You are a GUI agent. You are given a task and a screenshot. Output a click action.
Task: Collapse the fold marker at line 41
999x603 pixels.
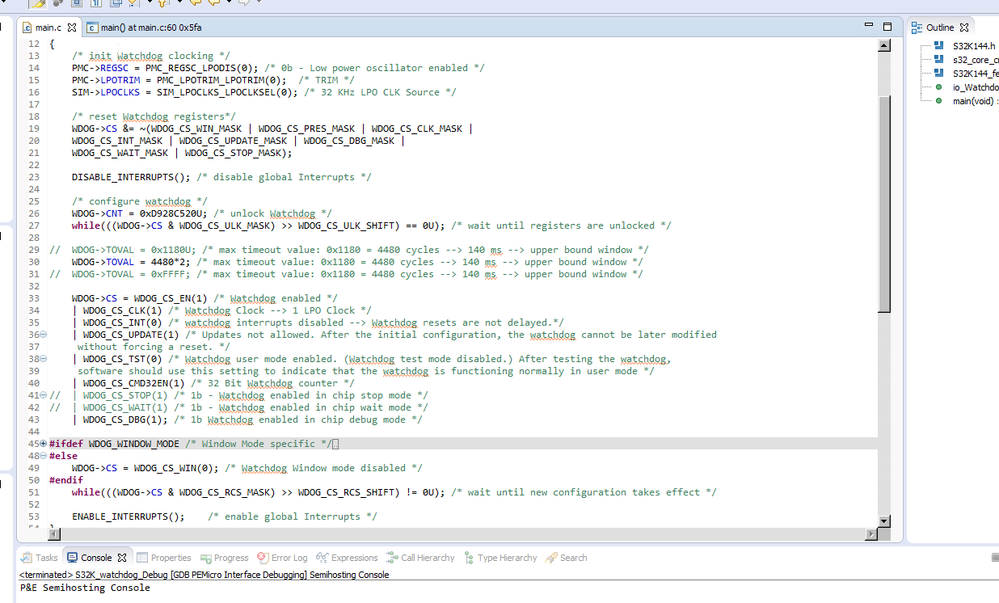click(x=43, y=395)
